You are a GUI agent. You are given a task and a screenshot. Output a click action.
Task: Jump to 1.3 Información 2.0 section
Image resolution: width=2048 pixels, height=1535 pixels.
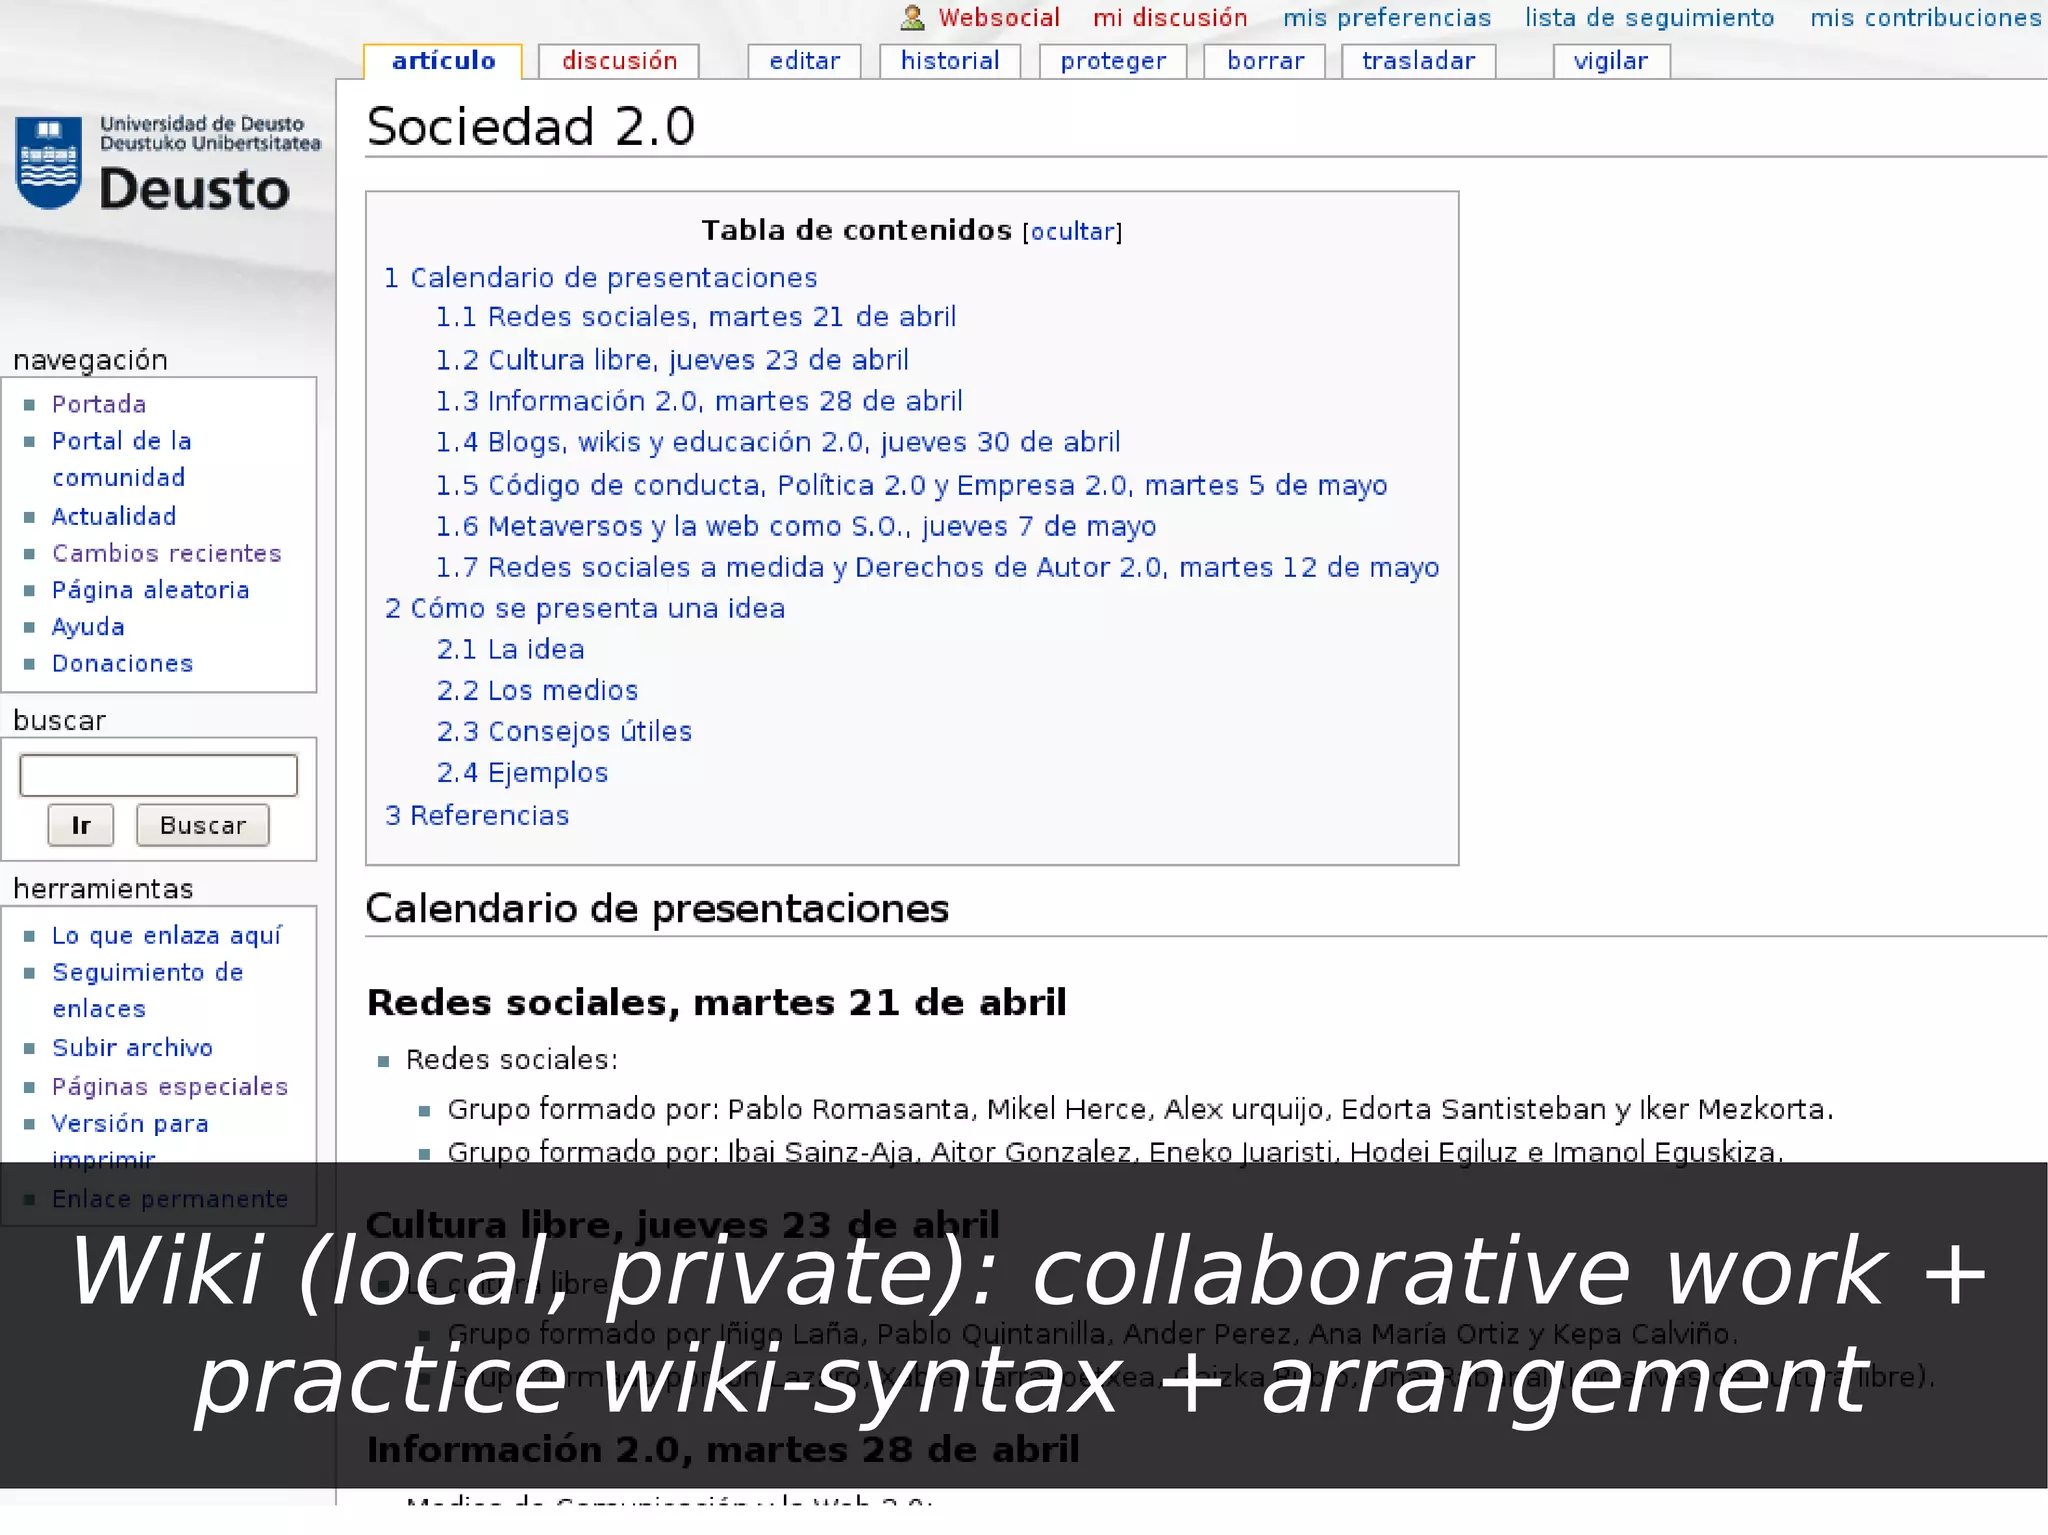click(699, 401)
